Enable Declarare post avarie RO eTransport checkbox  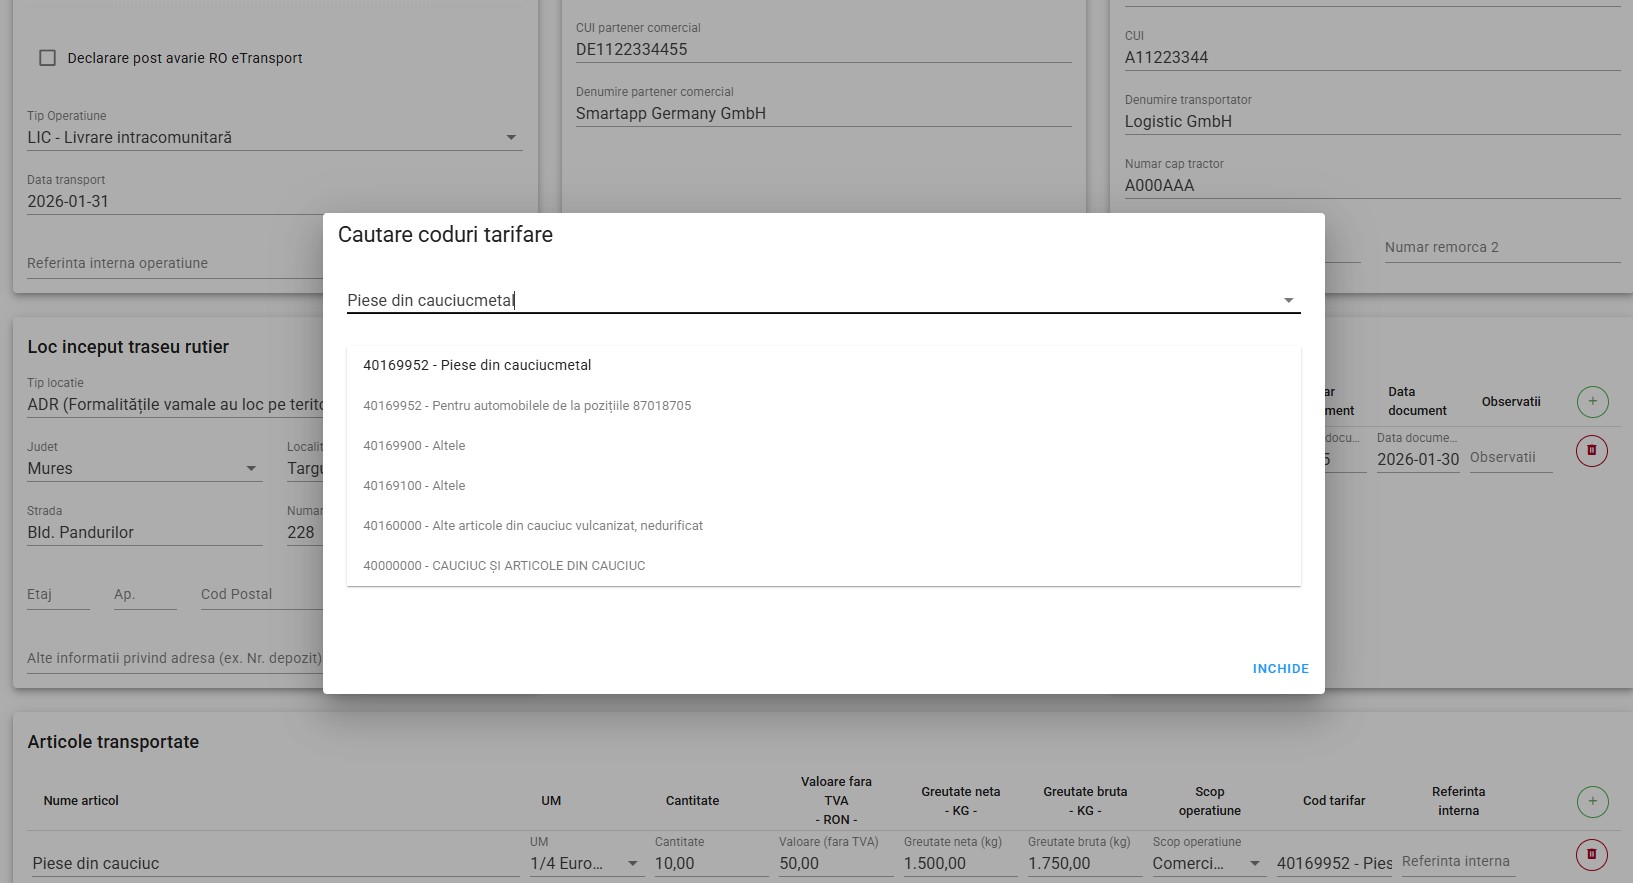pos(47,58)
